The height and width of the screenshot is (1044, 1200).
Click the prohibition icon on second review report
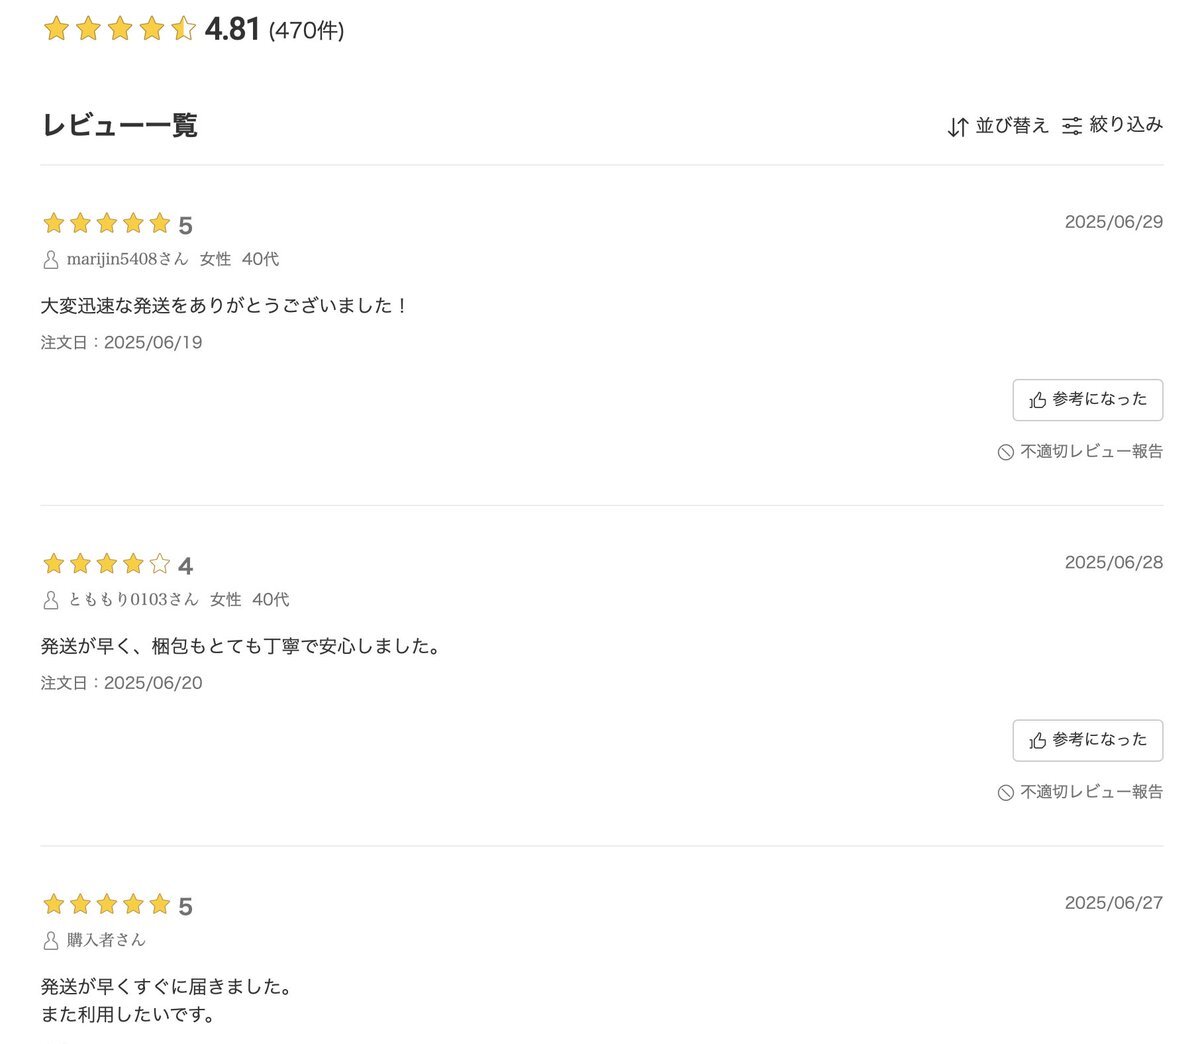(x=1006, y=793)
